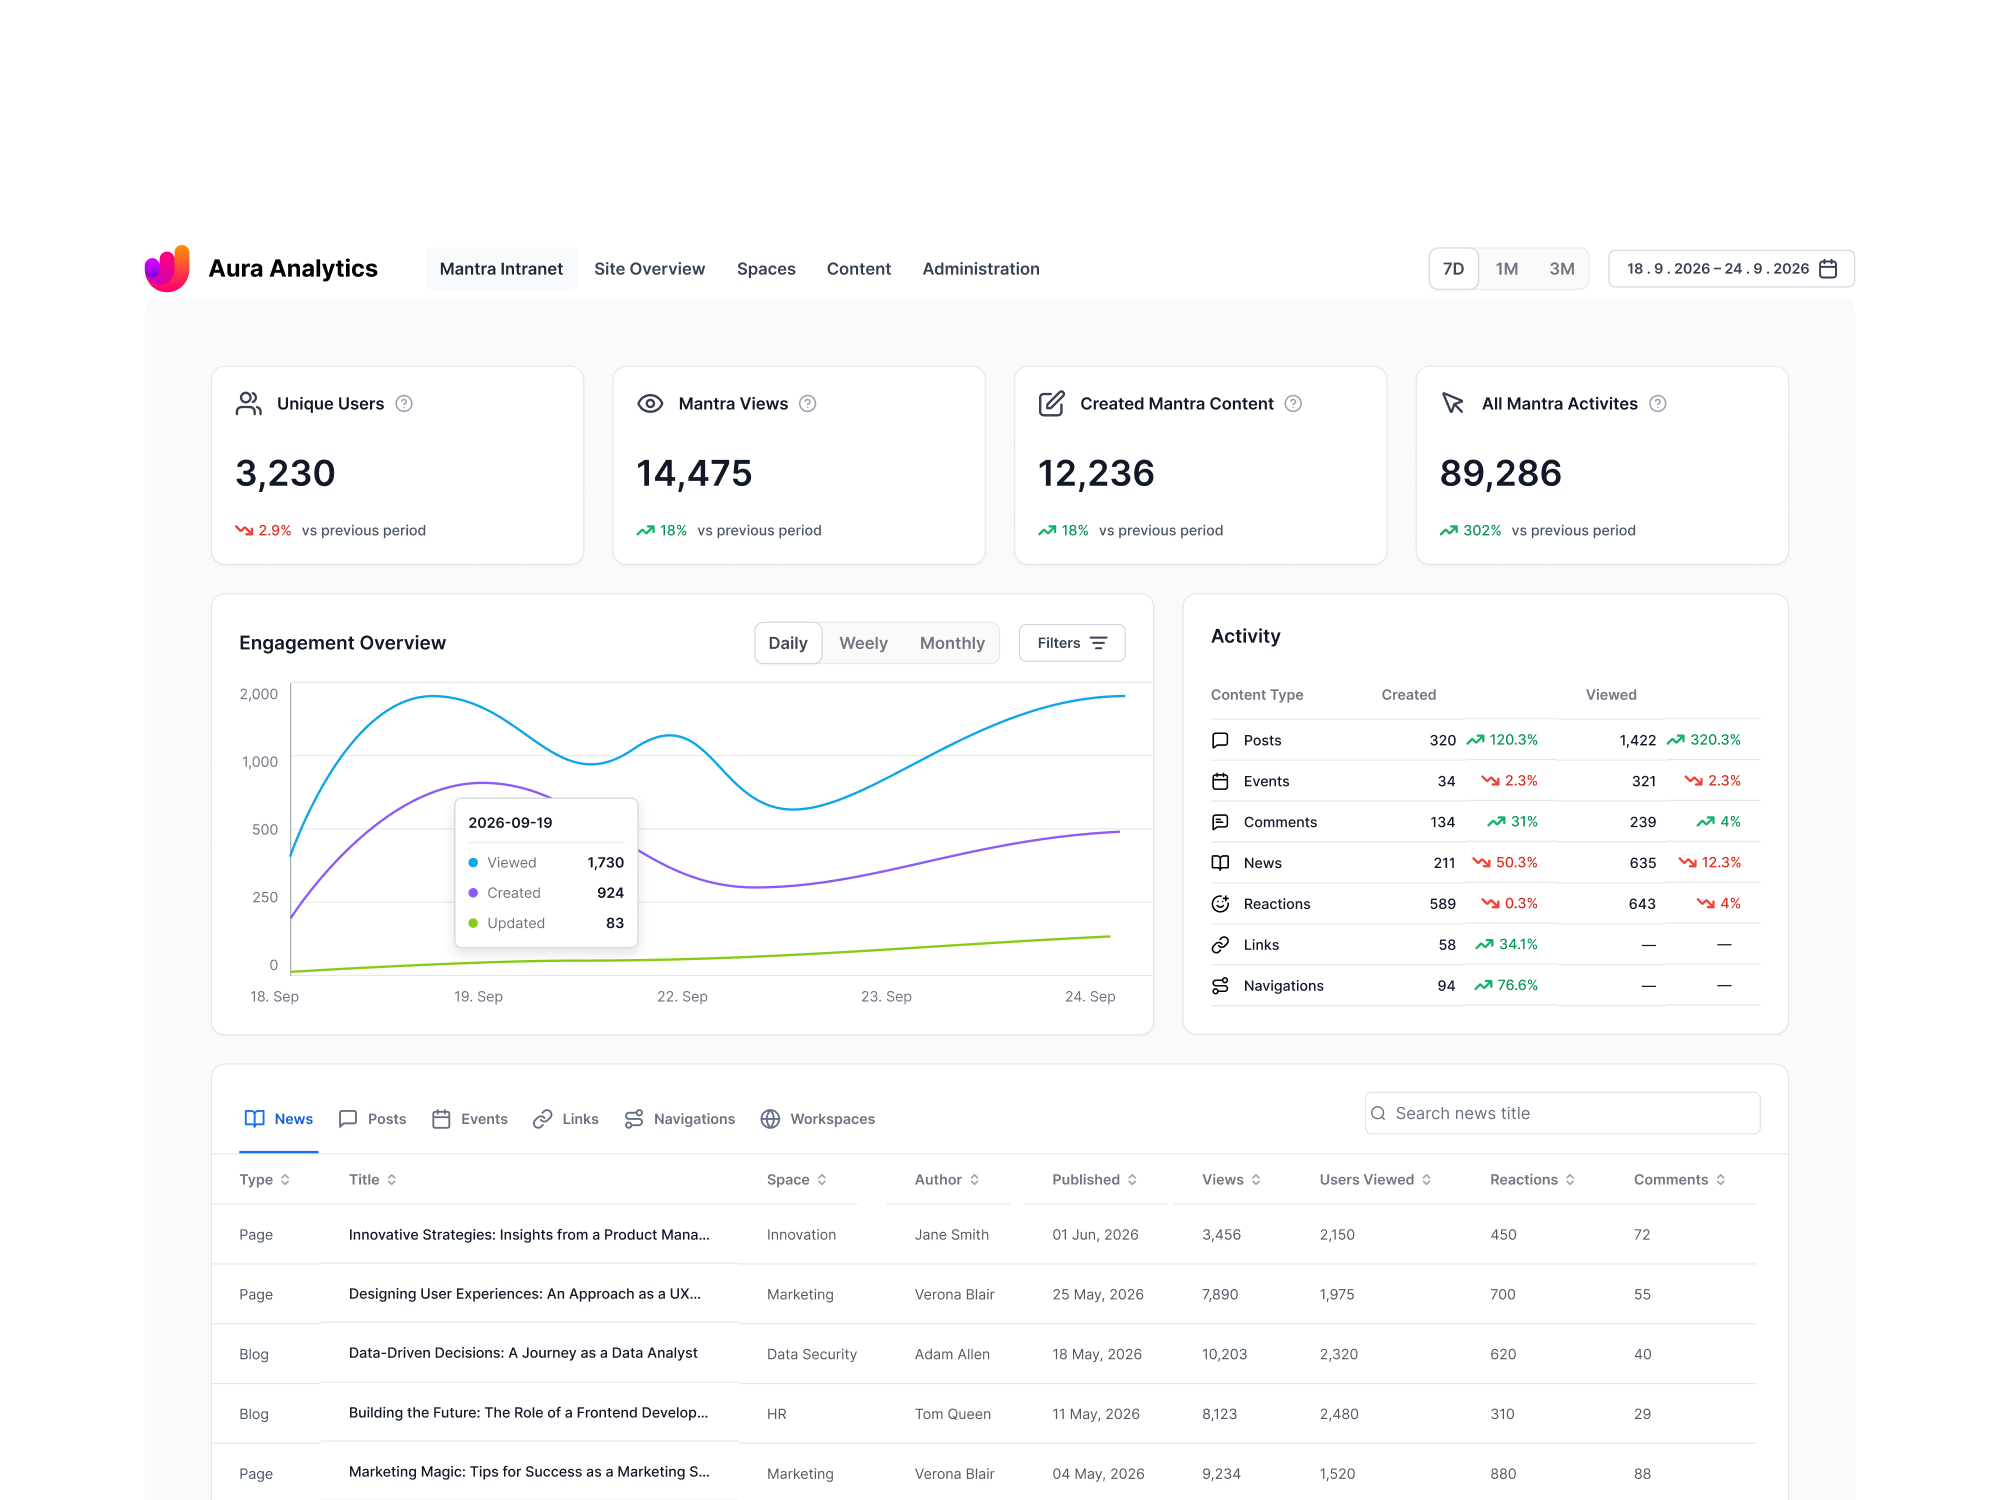Switch time range to 1M
The width and height of the screenshot is (2000, 1500).
point(1507,269)
